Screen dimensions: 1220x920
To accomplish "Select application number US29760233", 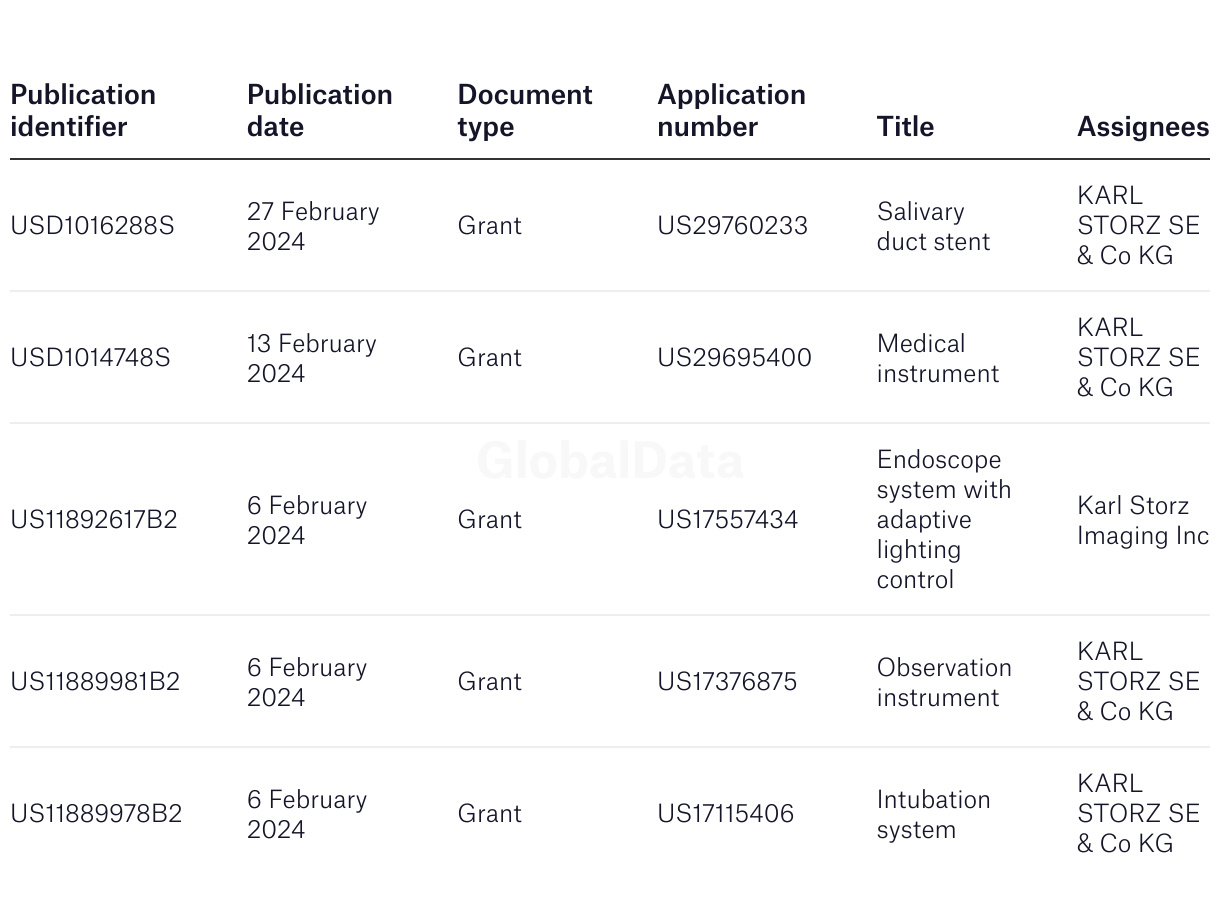I will pos(732,225).
